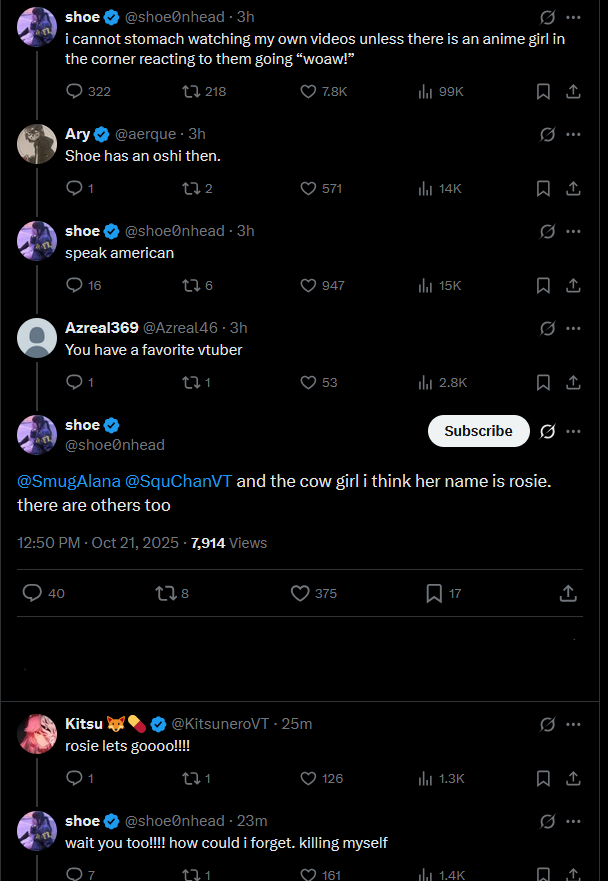Share Azreal369's favorite vtuber tweet

[573, 382]
